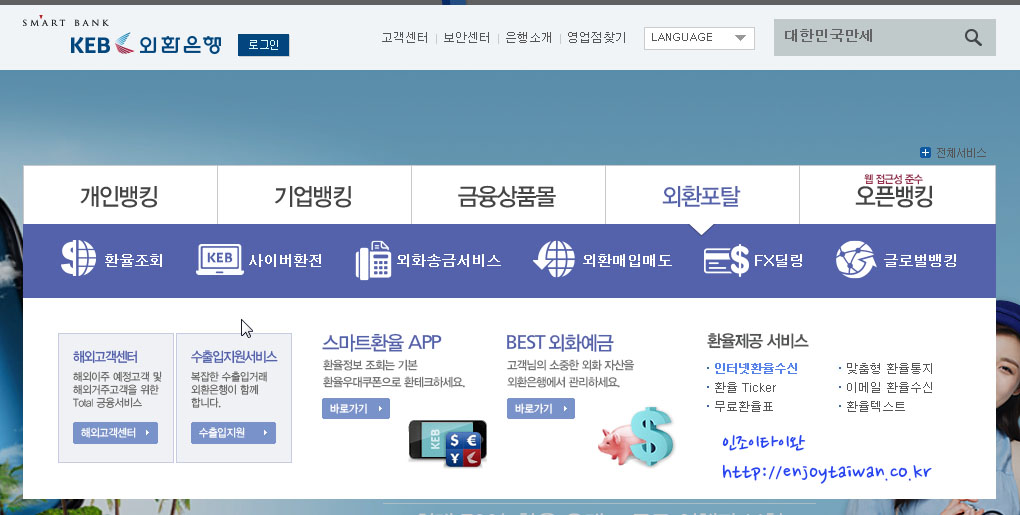
Task: Click the search magnifier icon
Action: coord(973,37)
